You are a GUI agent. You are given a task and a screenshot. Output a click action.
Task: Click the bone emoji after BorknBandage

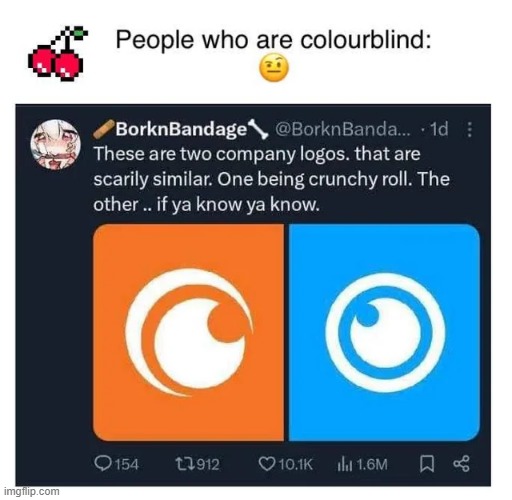[x=258, y=130]
